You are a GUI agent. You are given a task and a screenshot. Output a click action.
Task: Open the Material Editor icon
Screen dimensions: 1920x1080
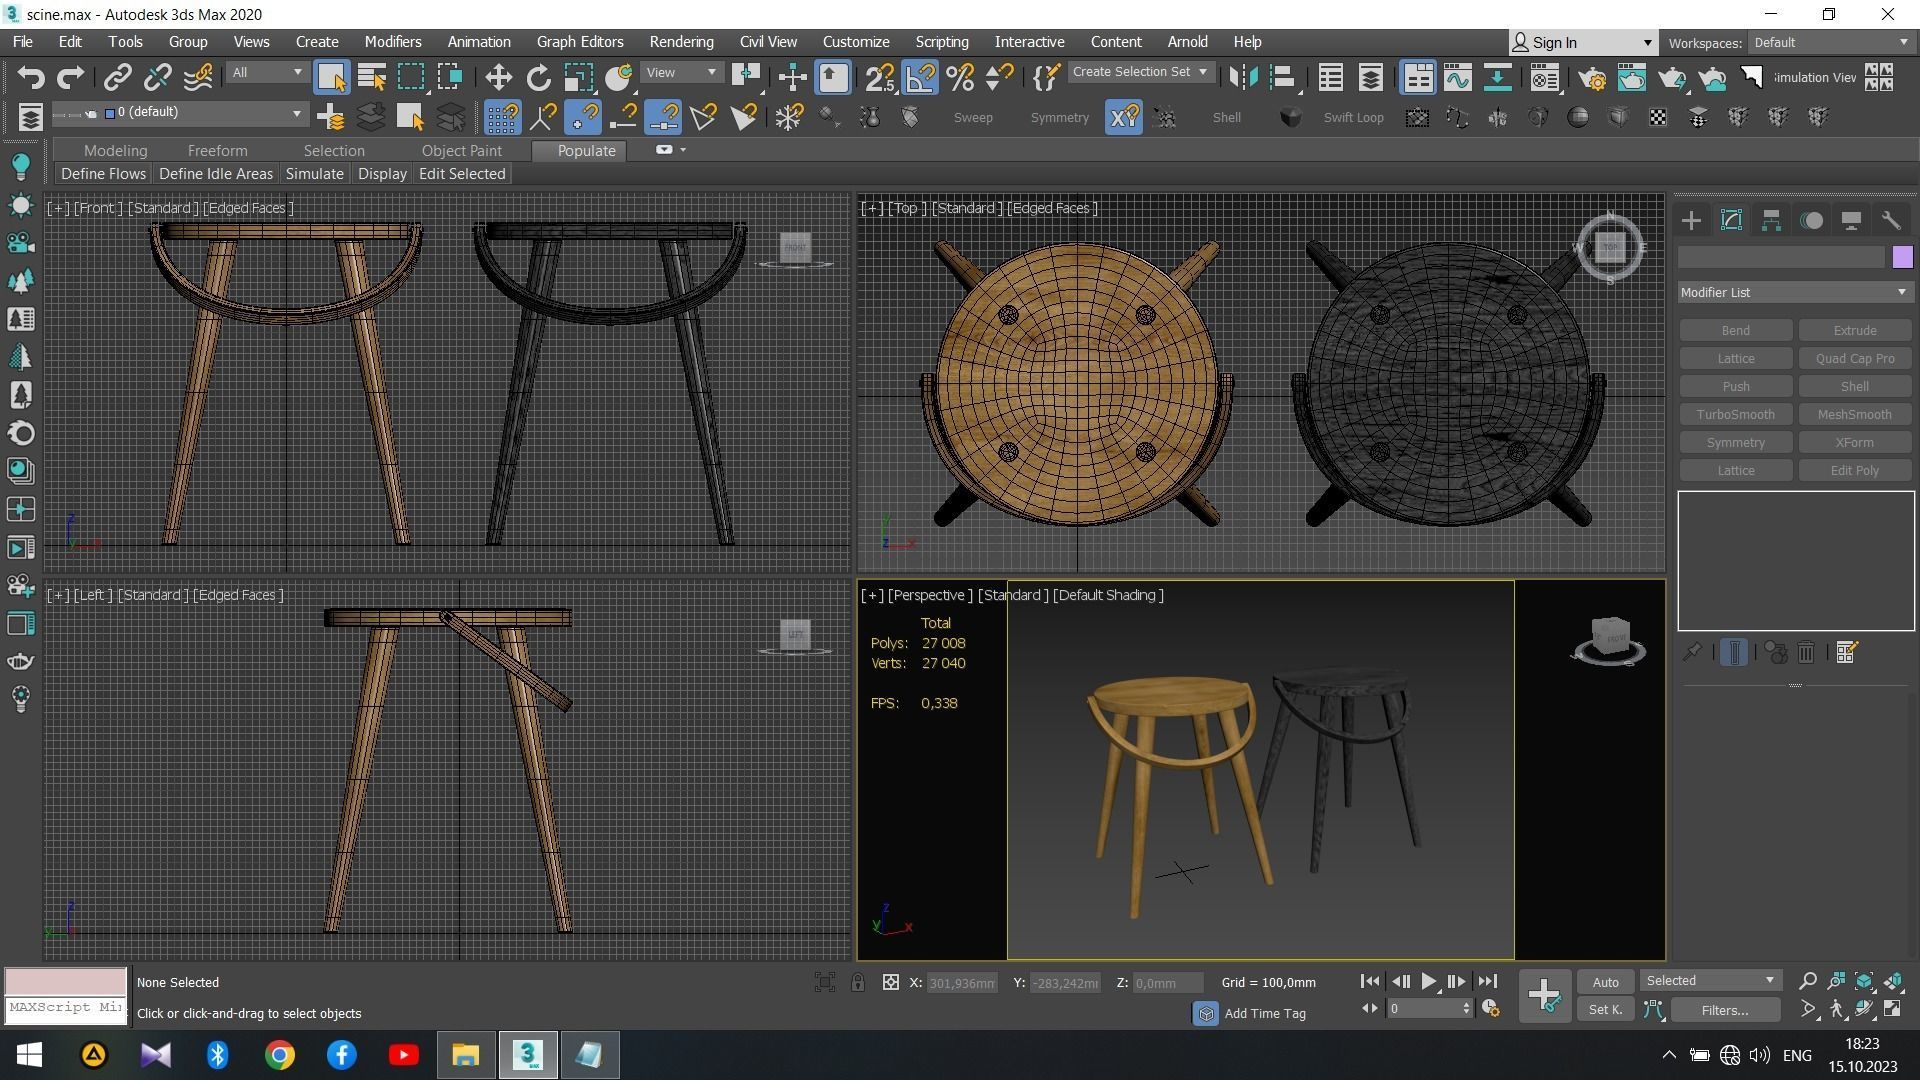[x=1544, y=77]
